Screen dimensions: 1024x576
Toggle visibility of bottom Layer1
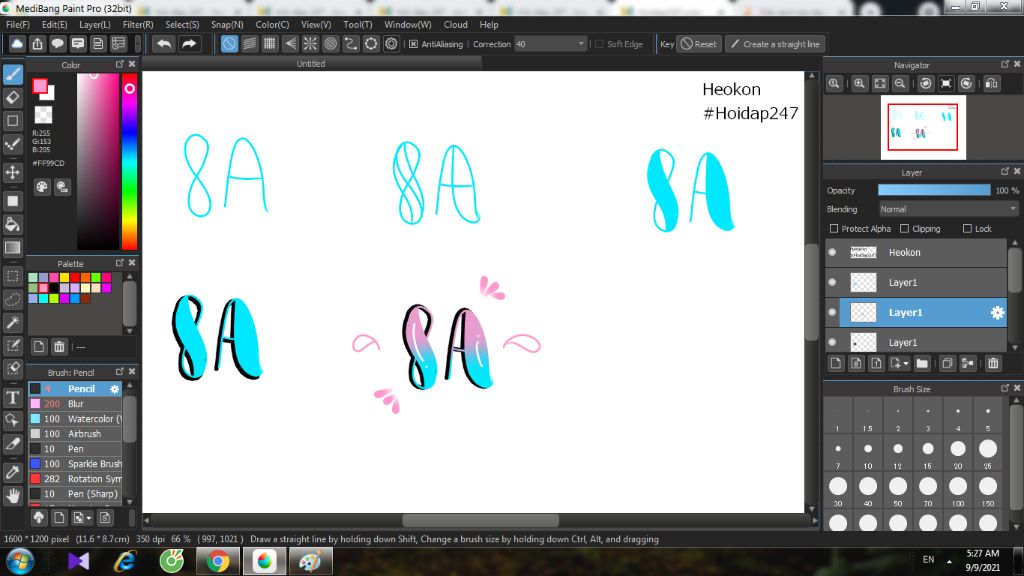(833, 342)
